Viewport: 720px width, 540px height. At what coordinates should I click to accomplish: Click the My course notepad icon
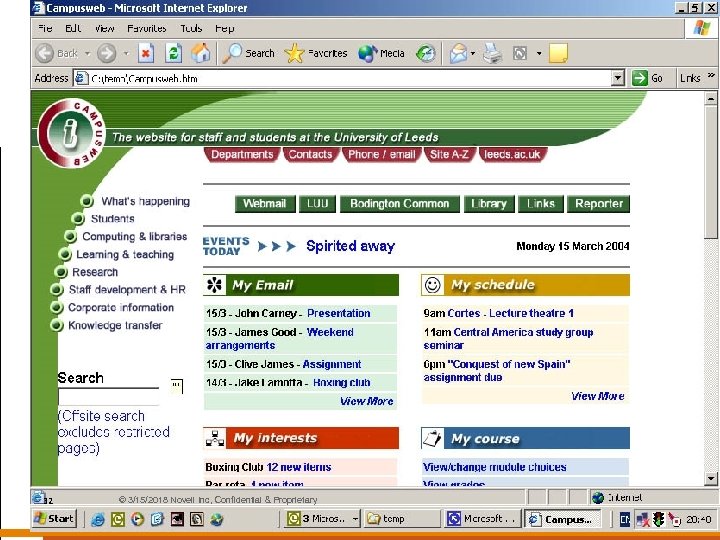coord(433,438)
